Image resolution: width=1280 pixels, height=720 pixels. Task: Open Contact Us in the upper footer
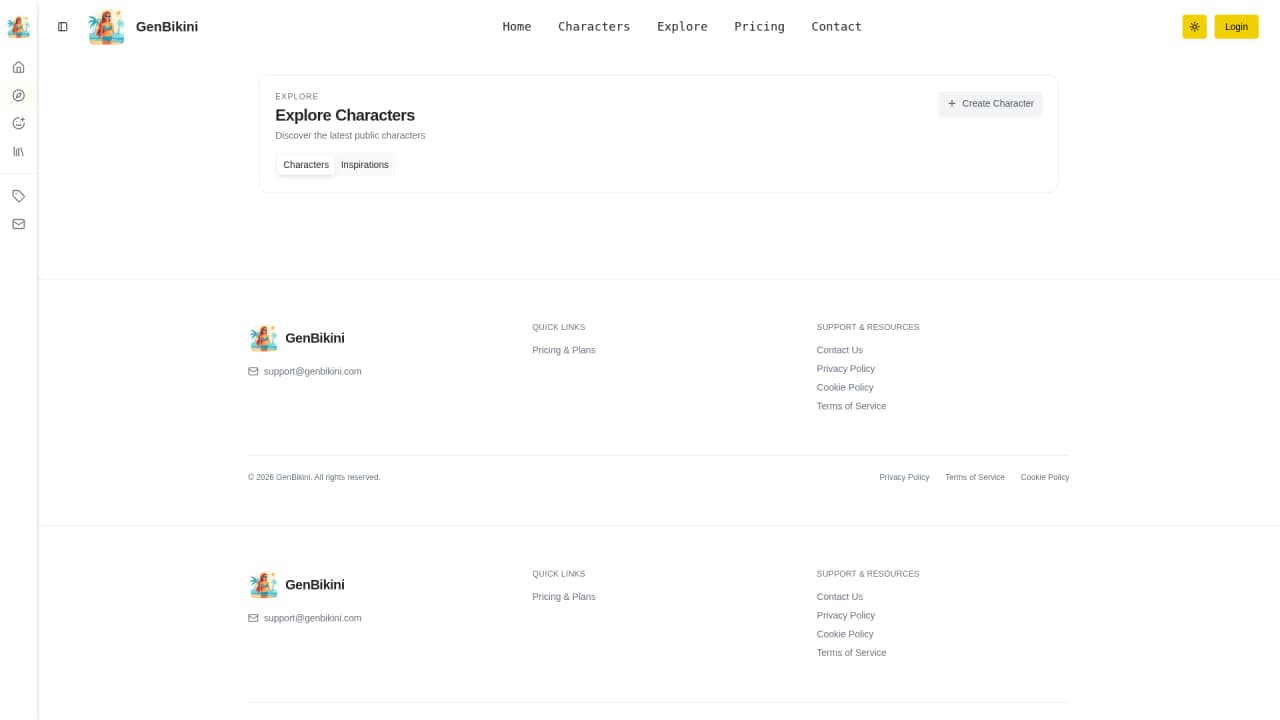[840, 350]
